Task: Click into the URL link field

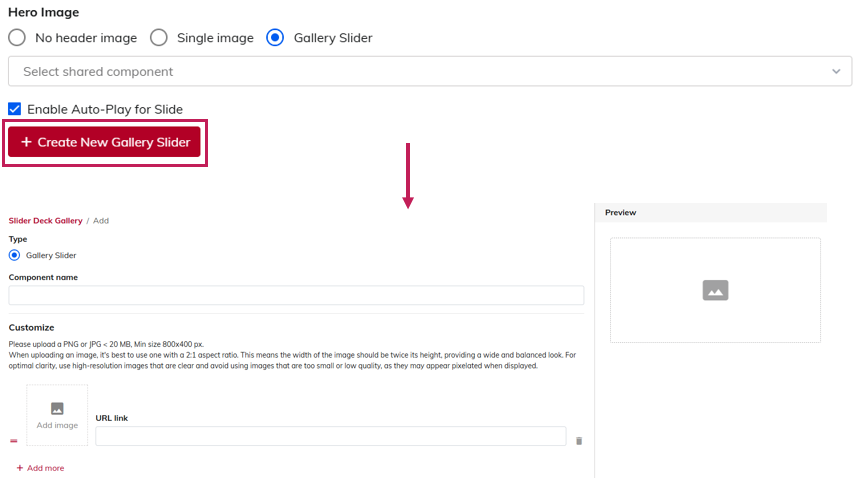Action: click(x=330, y=436)
